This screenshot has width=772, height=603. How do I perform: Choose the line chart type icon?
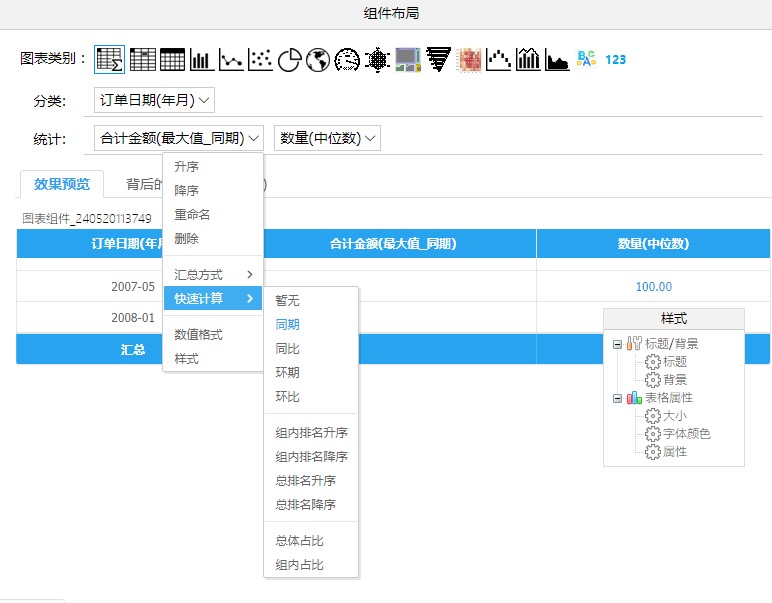click(x=231, y=60)
